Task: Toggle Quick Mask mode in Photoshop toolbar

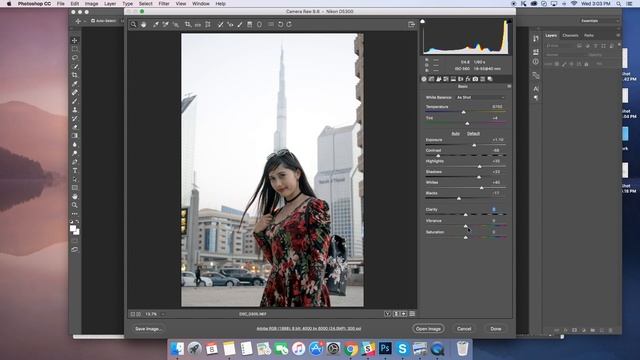Action: click(75, 240)
